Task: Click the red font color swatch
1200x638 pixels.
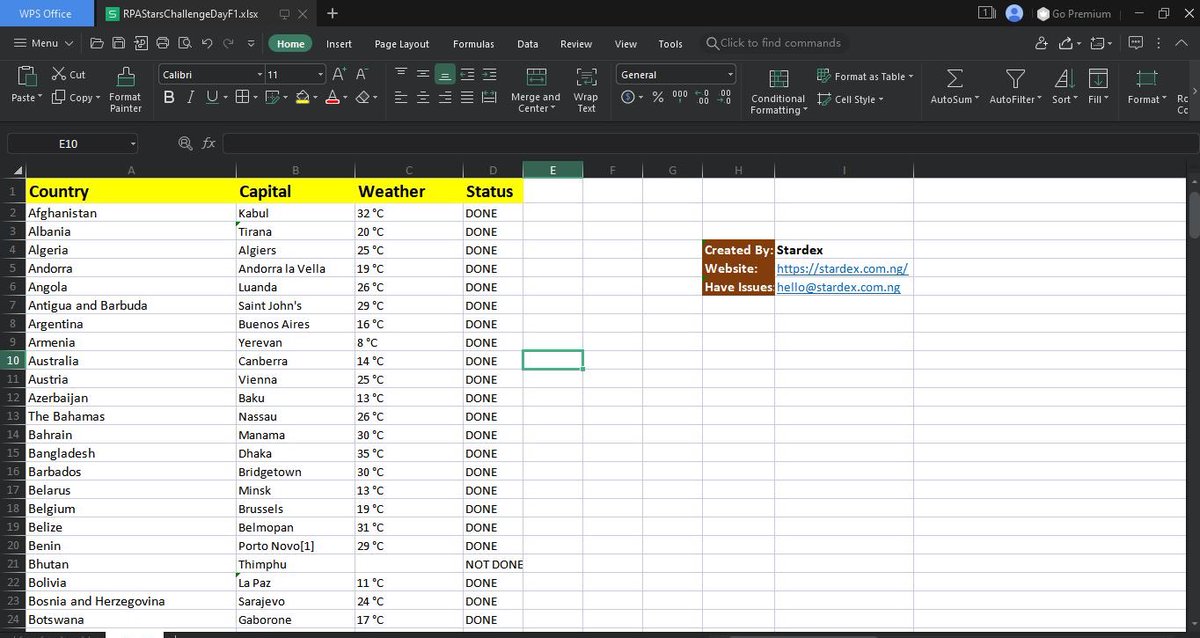Action: [333, 98]
